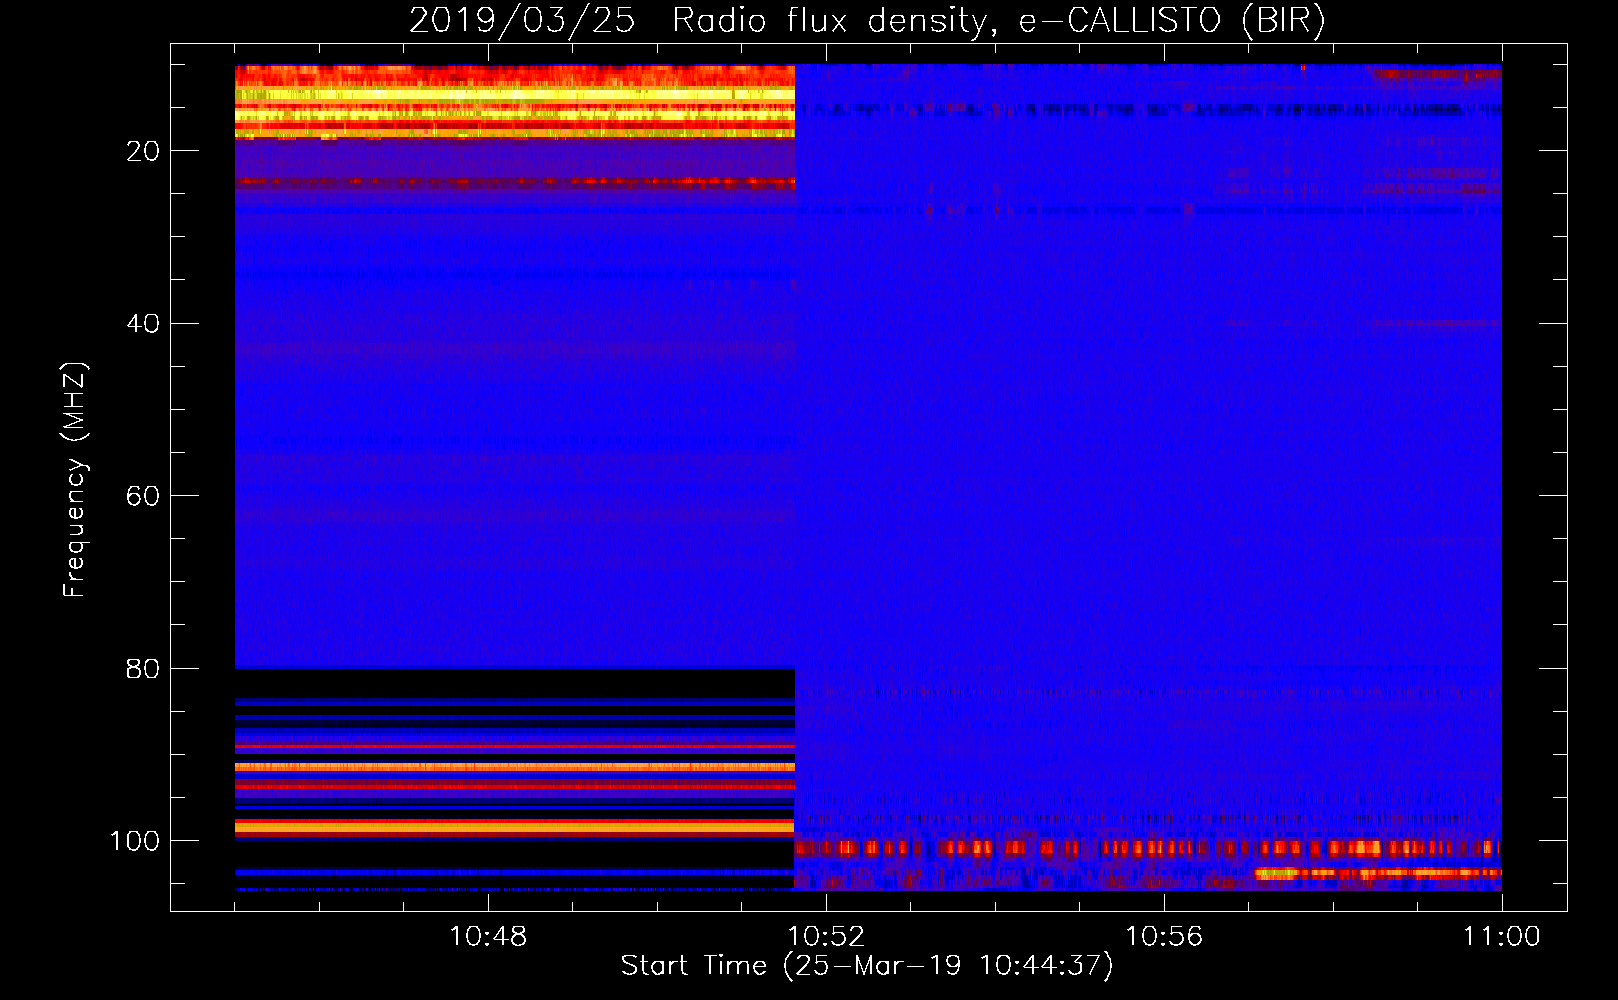Click the 10:48 time tick label

[x=488, y=937]
